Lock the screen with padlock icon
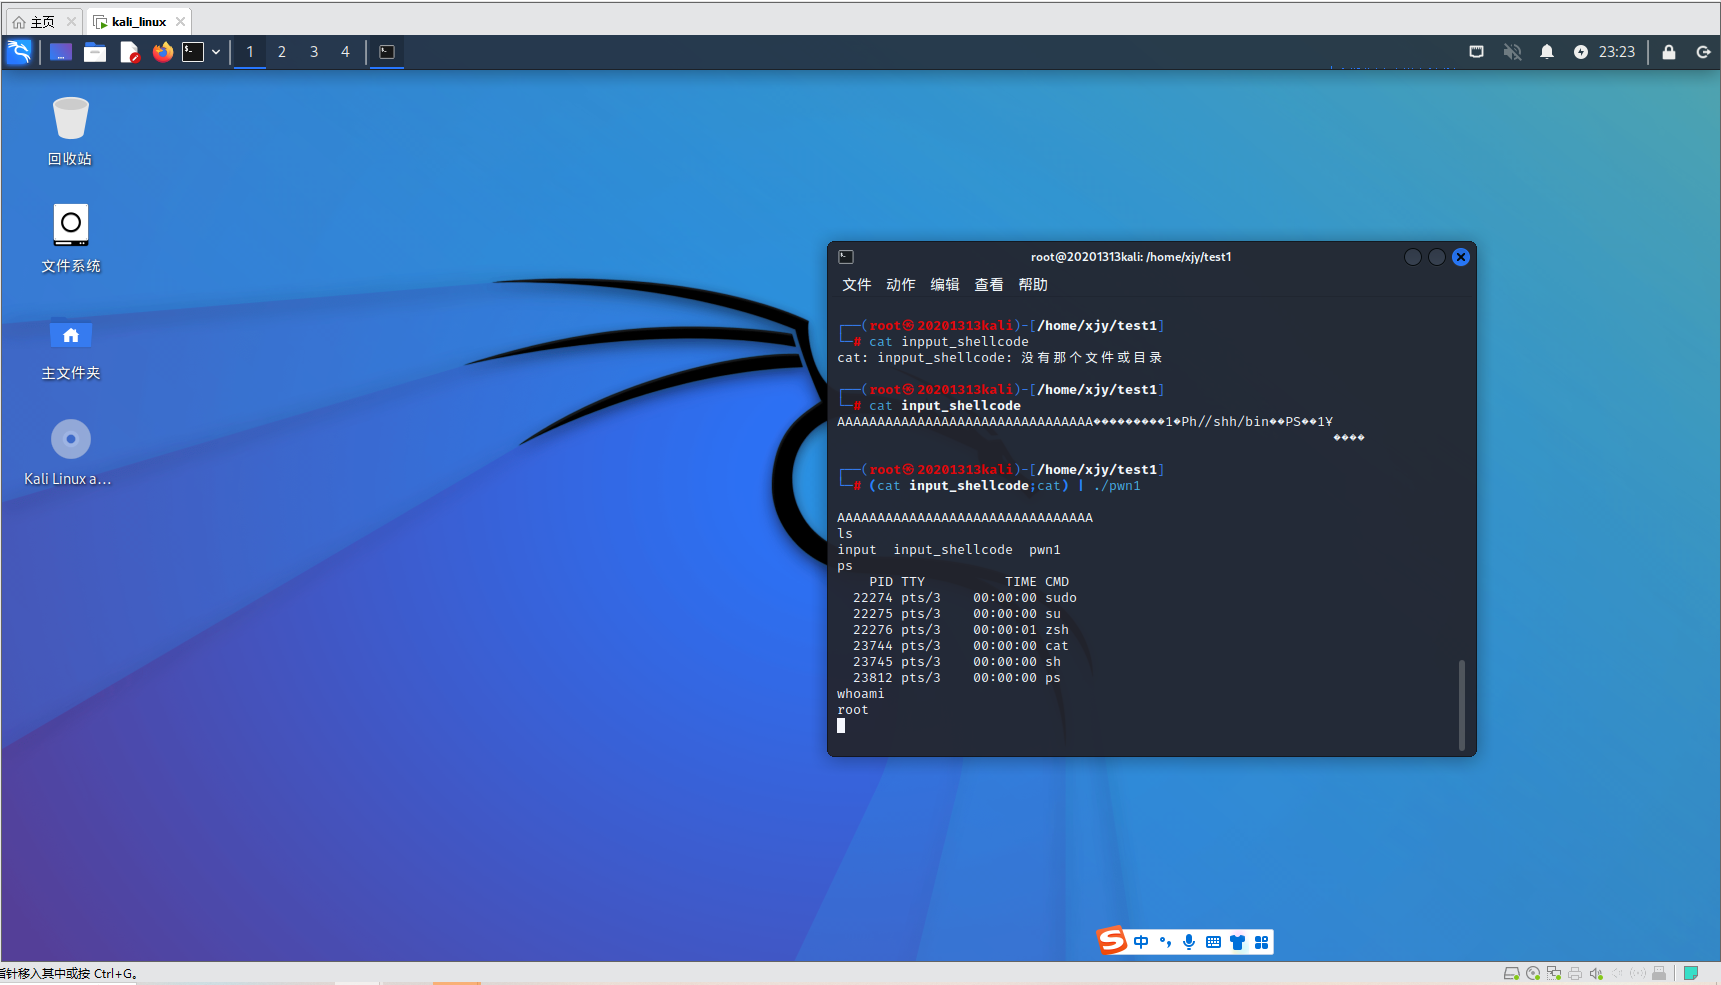Viewport: 1721px width, 985px height. coord(1669,52)
